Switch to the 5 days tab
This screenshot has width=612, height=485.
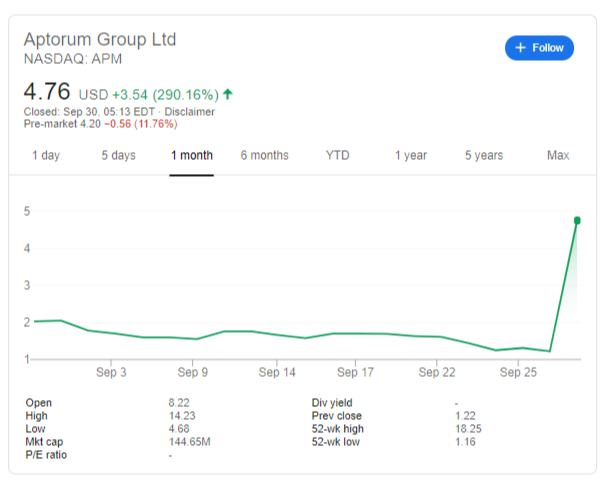[x=118, y=155]
